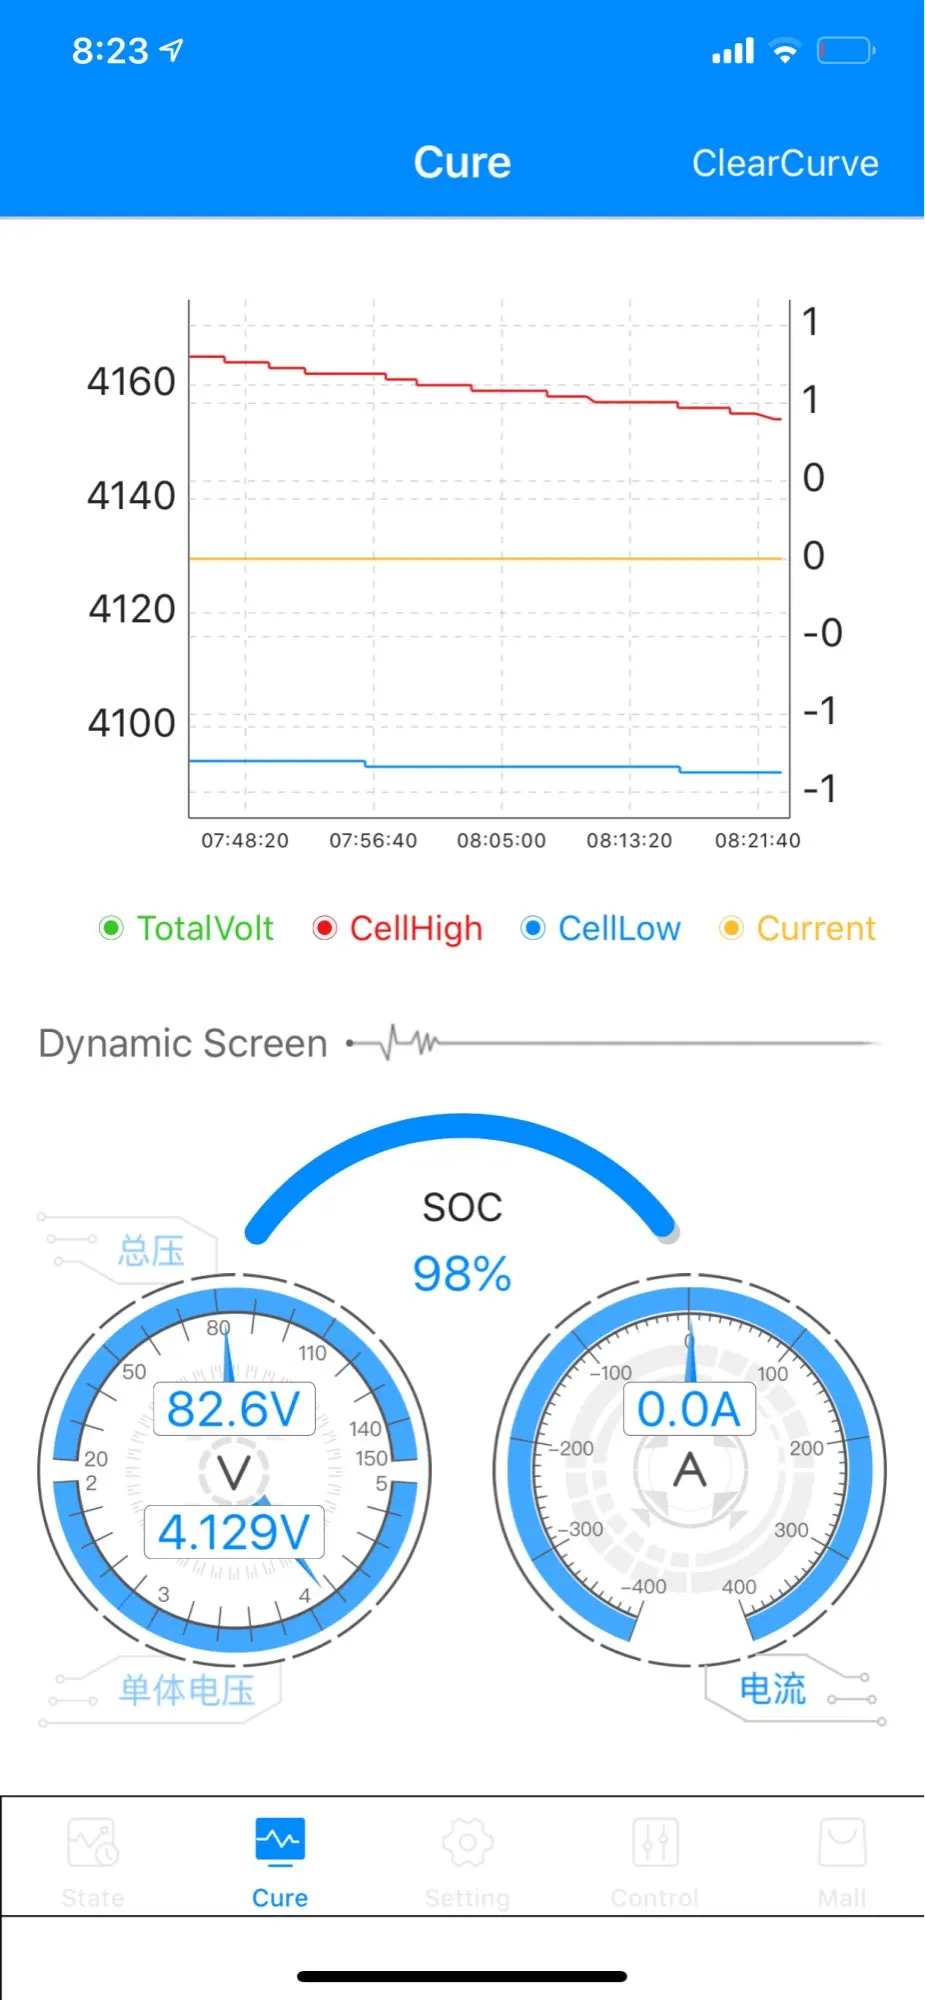Viewport: 925px width, 2000px height.
Task: Tap the 82.6V total voltage readout
Action: coord(234,1409)
